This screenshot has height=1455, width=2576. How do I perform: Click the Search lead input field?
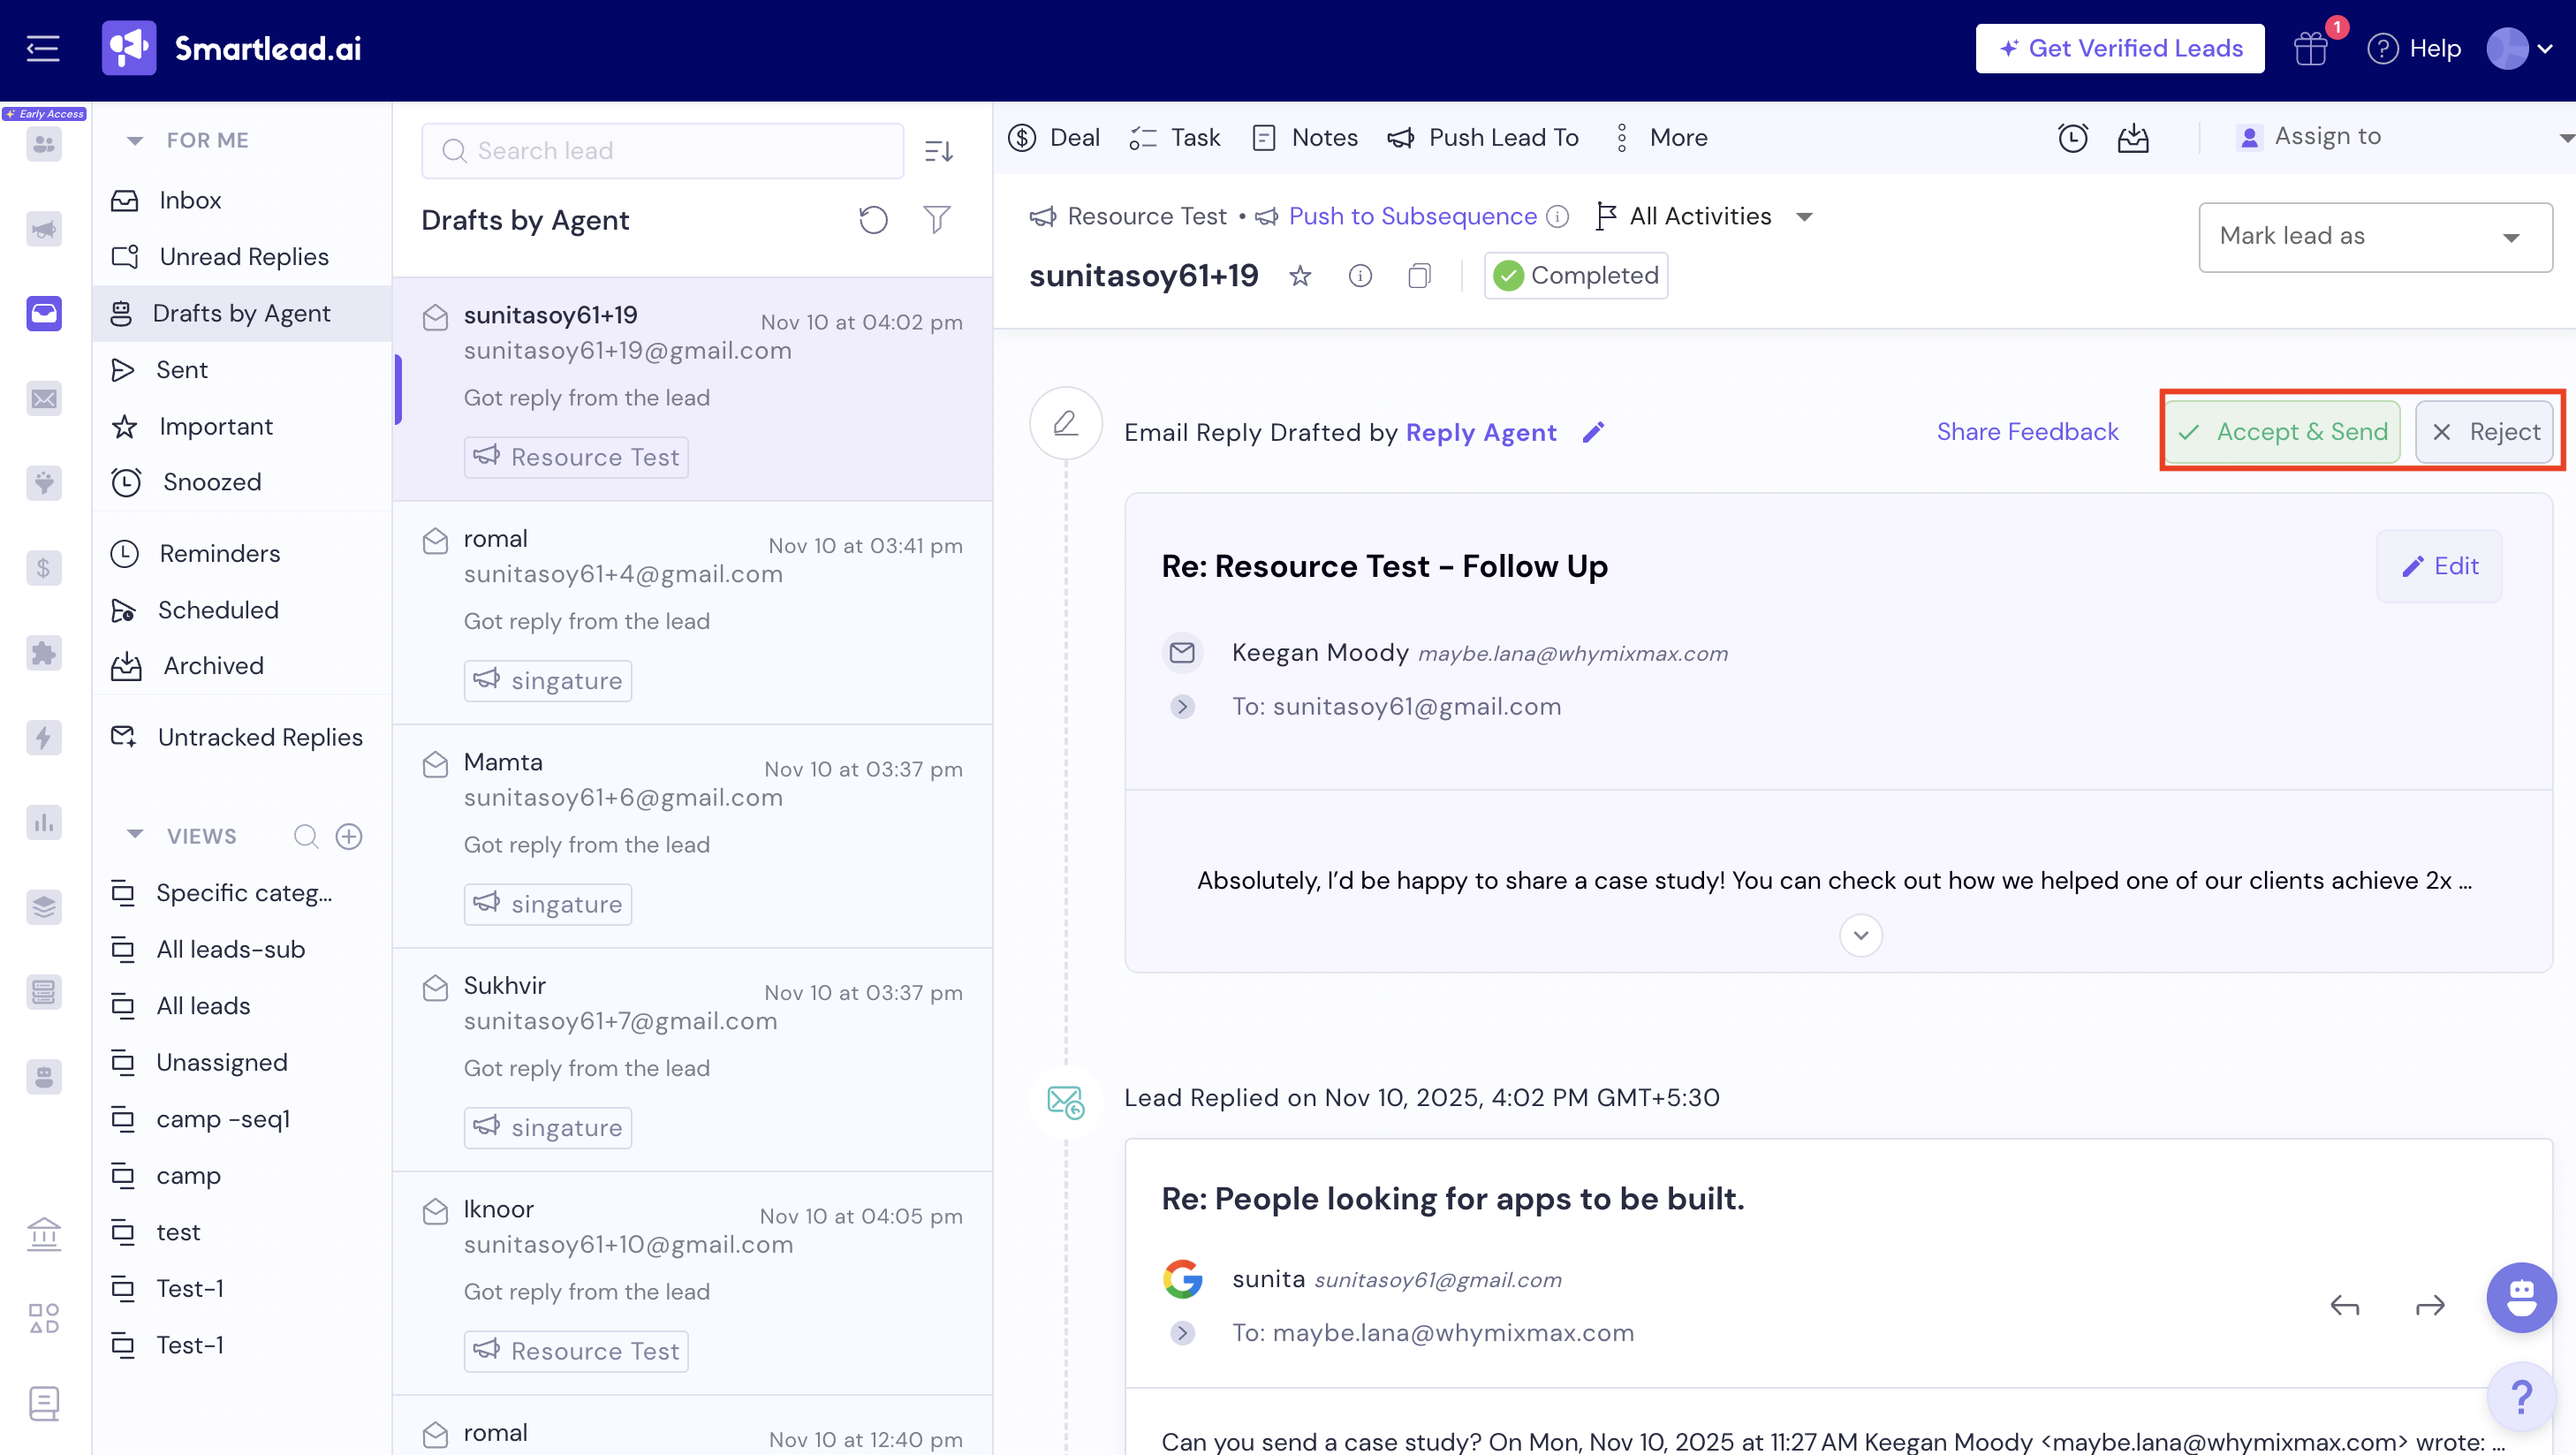(x=662, y=151)
